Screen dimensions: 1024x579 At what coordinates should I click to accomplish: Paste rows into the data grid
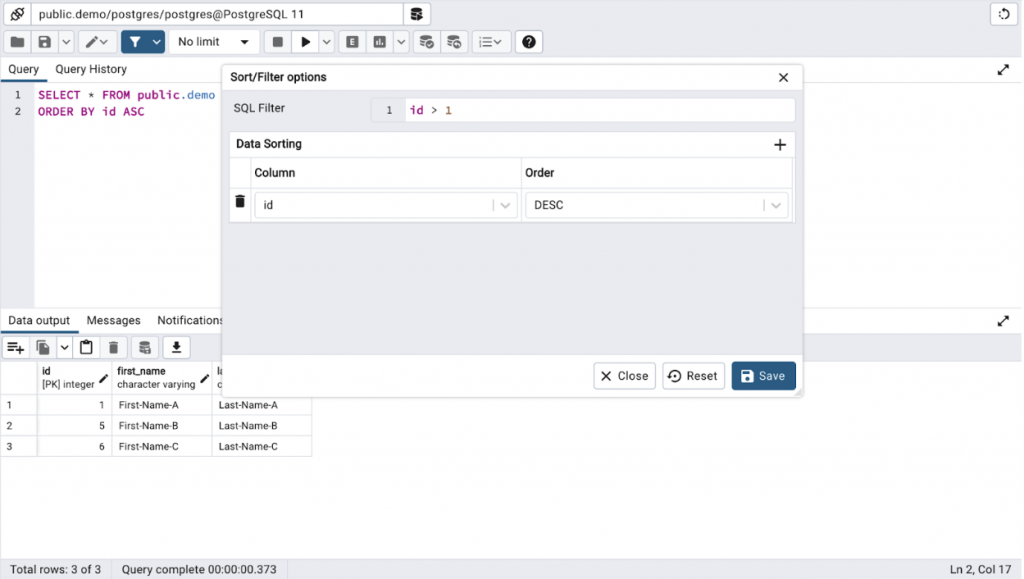[x=86, y=347]
